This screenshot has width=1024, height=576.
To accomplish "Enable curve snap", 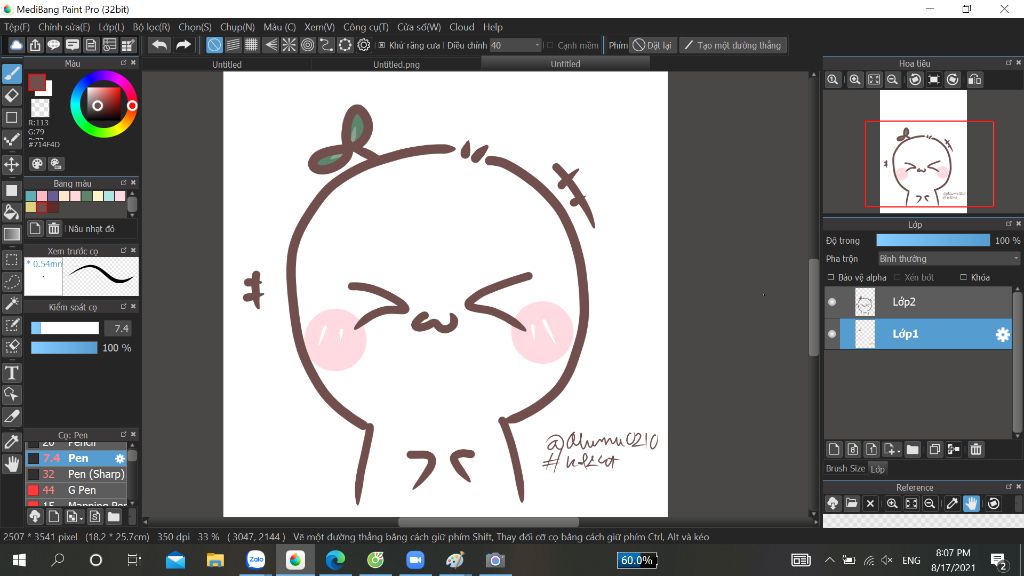I will [x=327, y=45].
